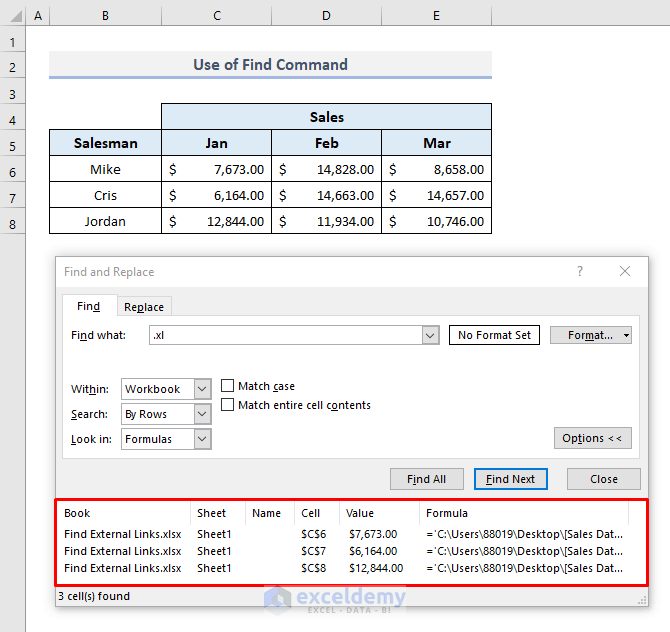
Task: Select the Mike cell
Action: pos(106,169)
